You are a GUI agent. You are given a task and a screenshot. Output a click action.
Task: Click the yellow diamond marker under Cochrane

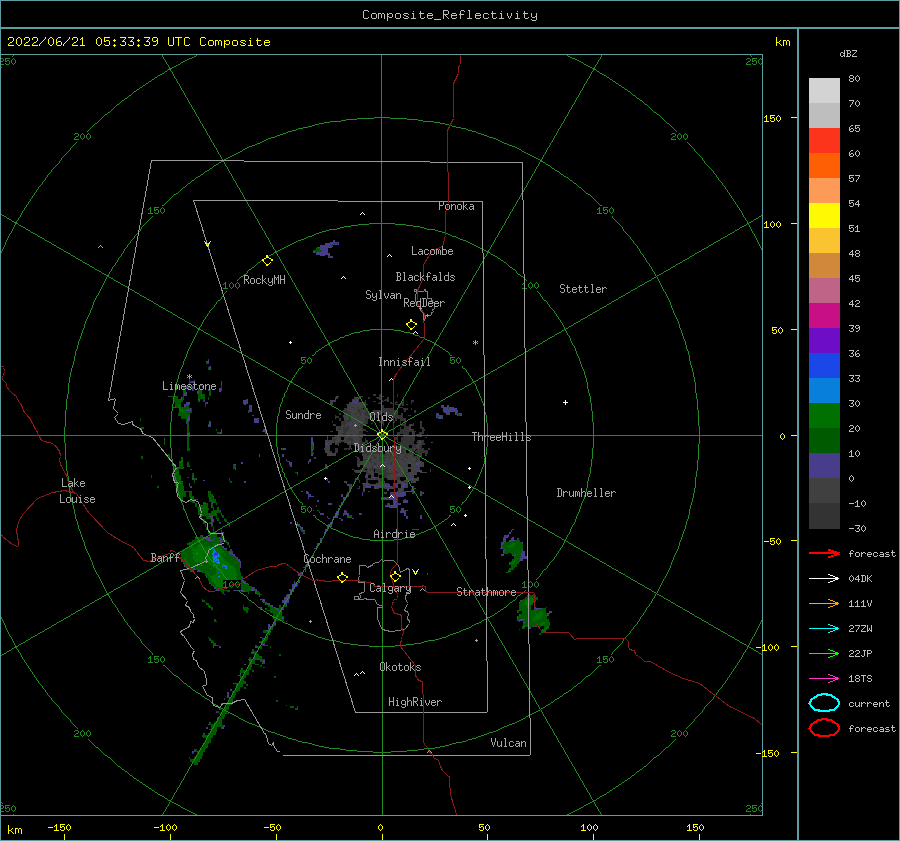click(343, 577)
